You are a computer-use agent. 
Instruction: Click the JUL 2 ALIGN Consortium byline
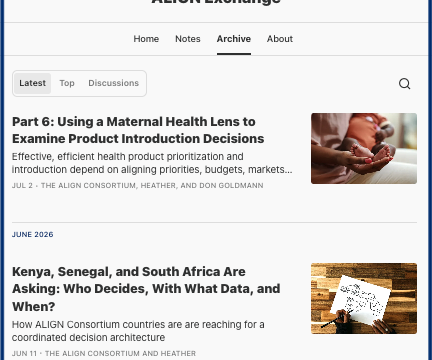click(138, 185)
